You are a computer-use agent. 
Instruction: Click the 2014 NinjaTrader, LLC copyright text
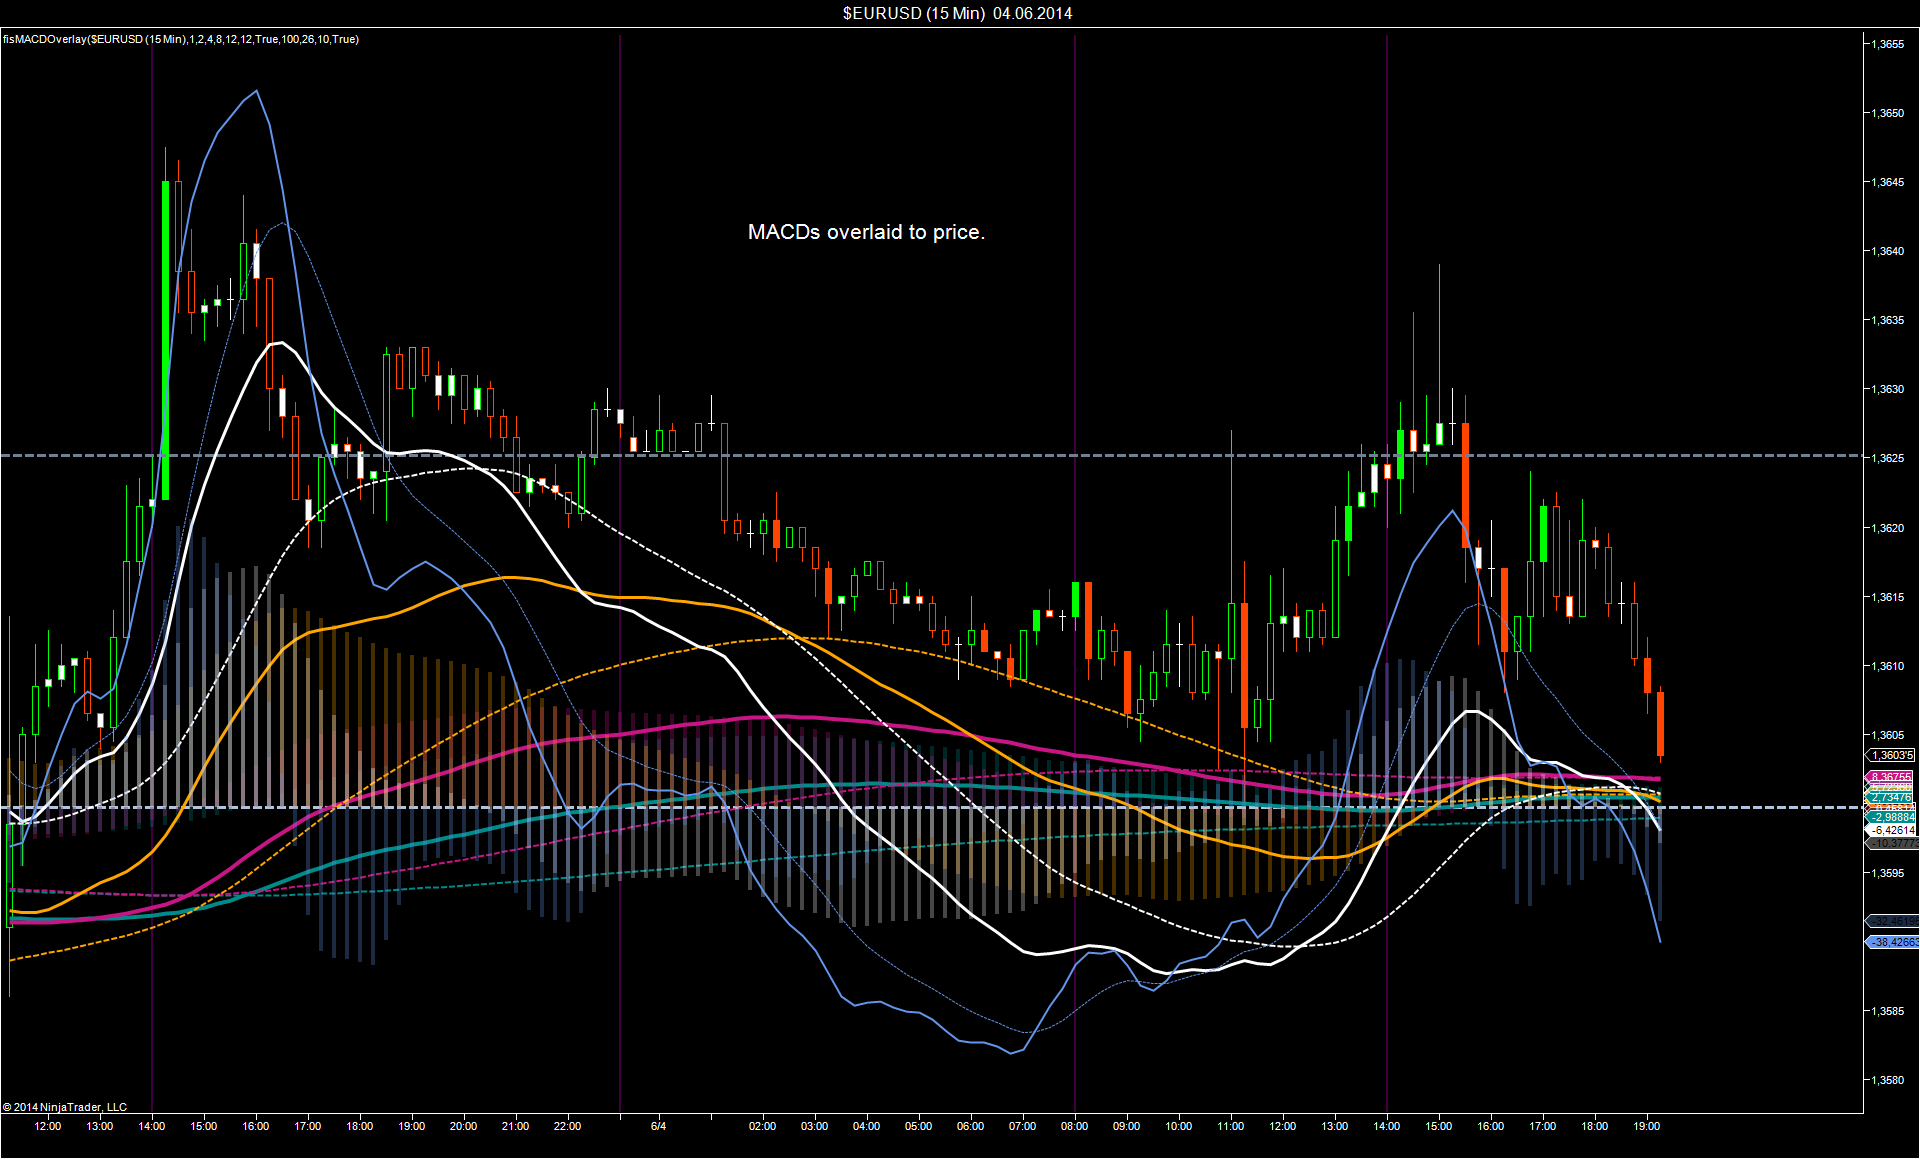(x=65, y=1107)
